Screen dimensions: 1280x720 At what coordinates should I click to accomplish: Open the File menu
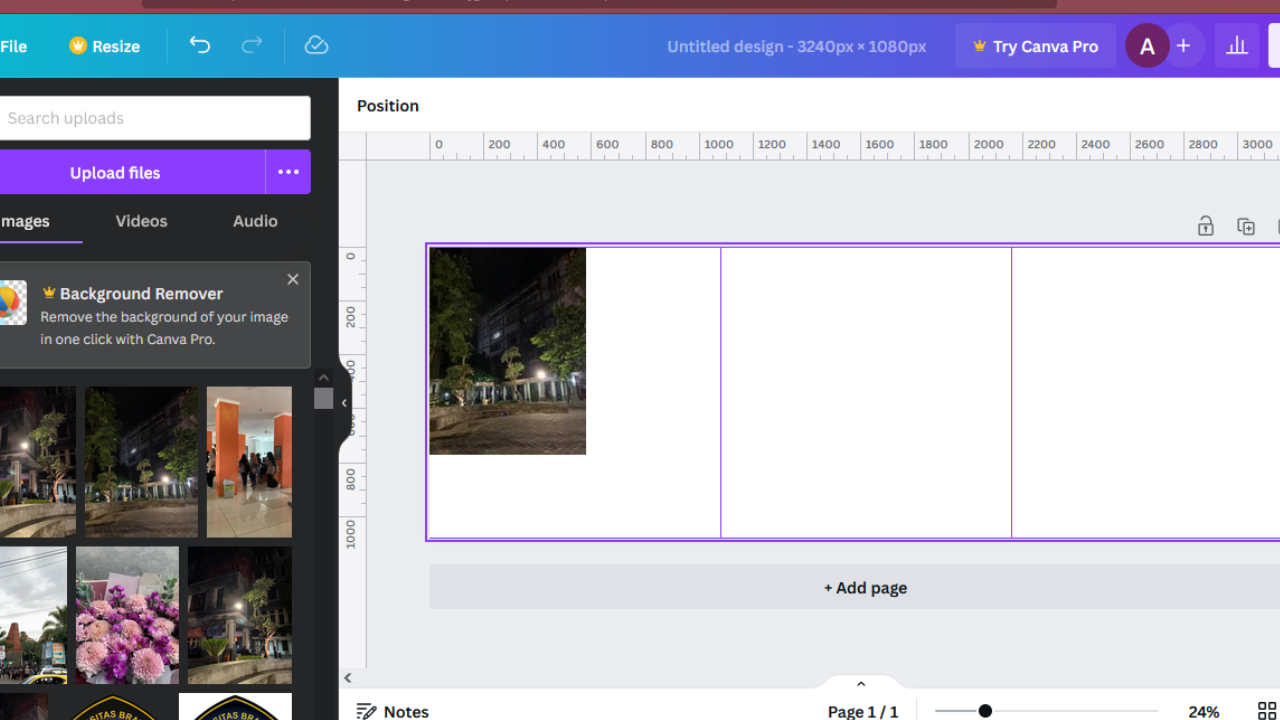(14, 46)
